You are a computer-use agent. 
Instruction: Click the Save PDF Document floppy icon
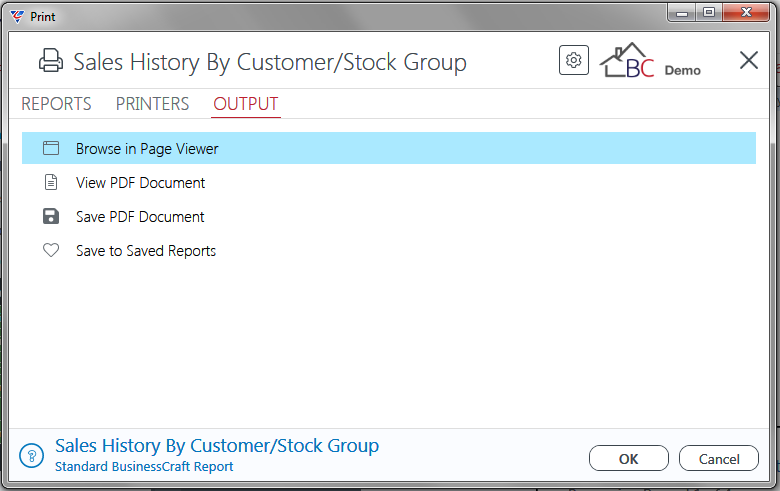pyautogui.click(x=51, y=216)
